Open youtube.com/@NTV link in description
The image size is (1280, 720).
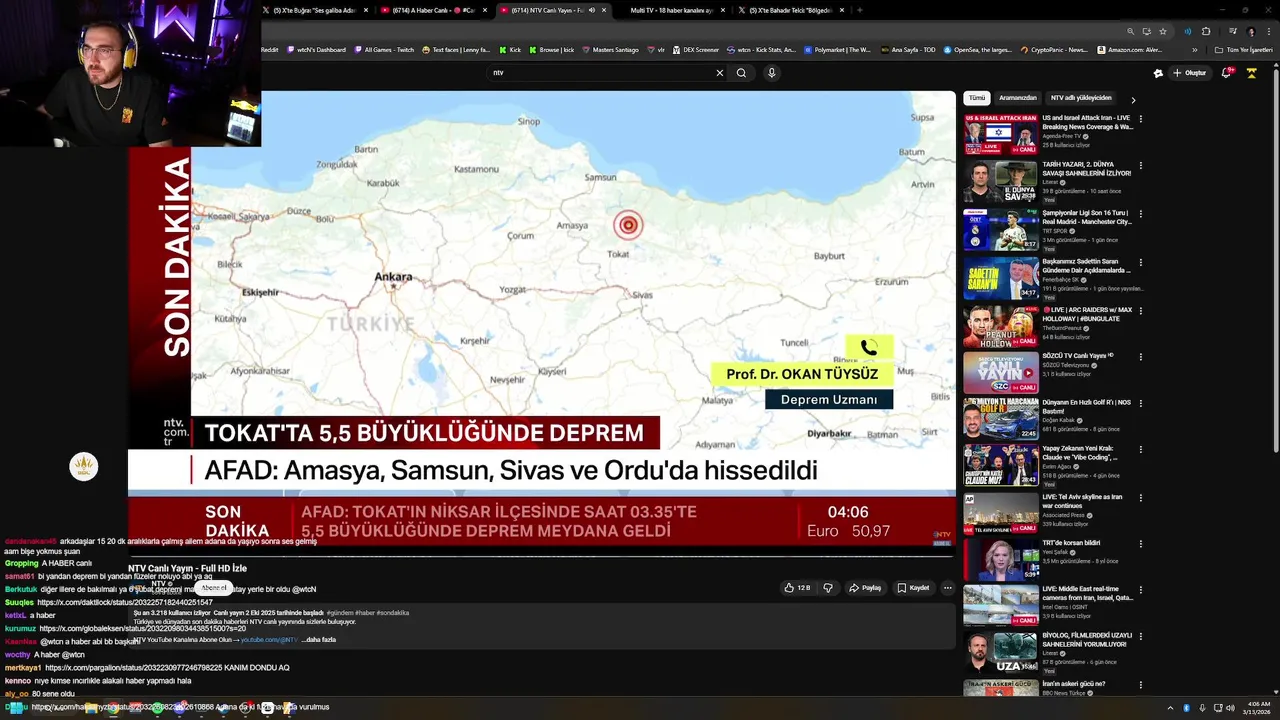coord(268,640)
